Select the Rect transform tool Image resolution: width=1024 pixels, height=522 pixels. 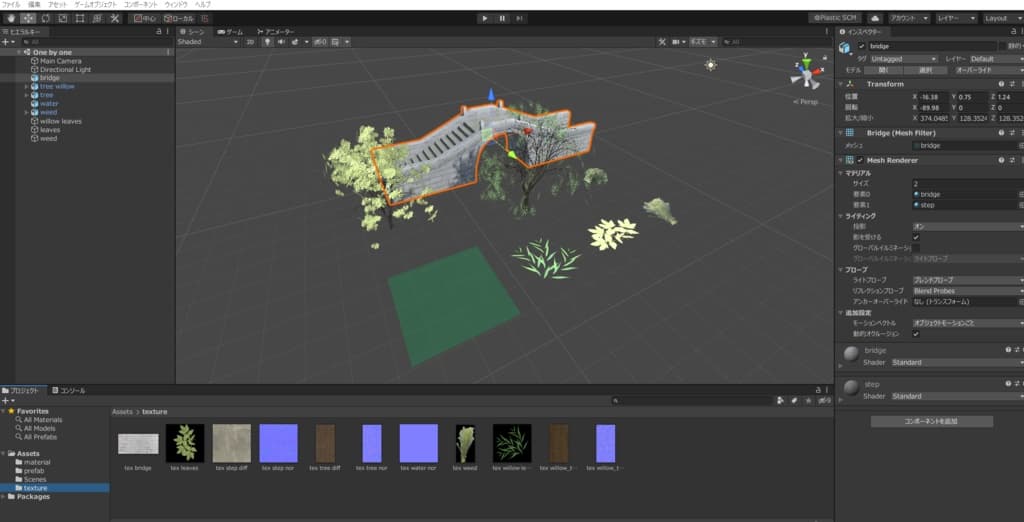(x=79, y=18)
